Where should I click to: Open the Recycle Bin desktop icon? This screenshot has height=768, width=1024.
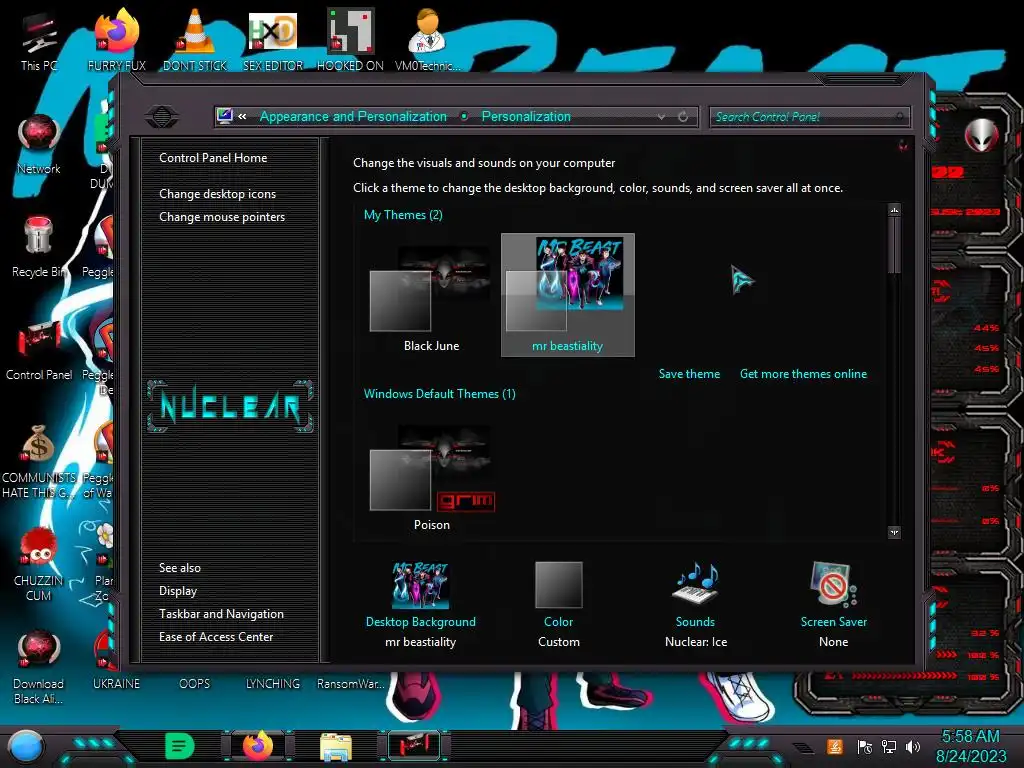(x=39, y=247)
